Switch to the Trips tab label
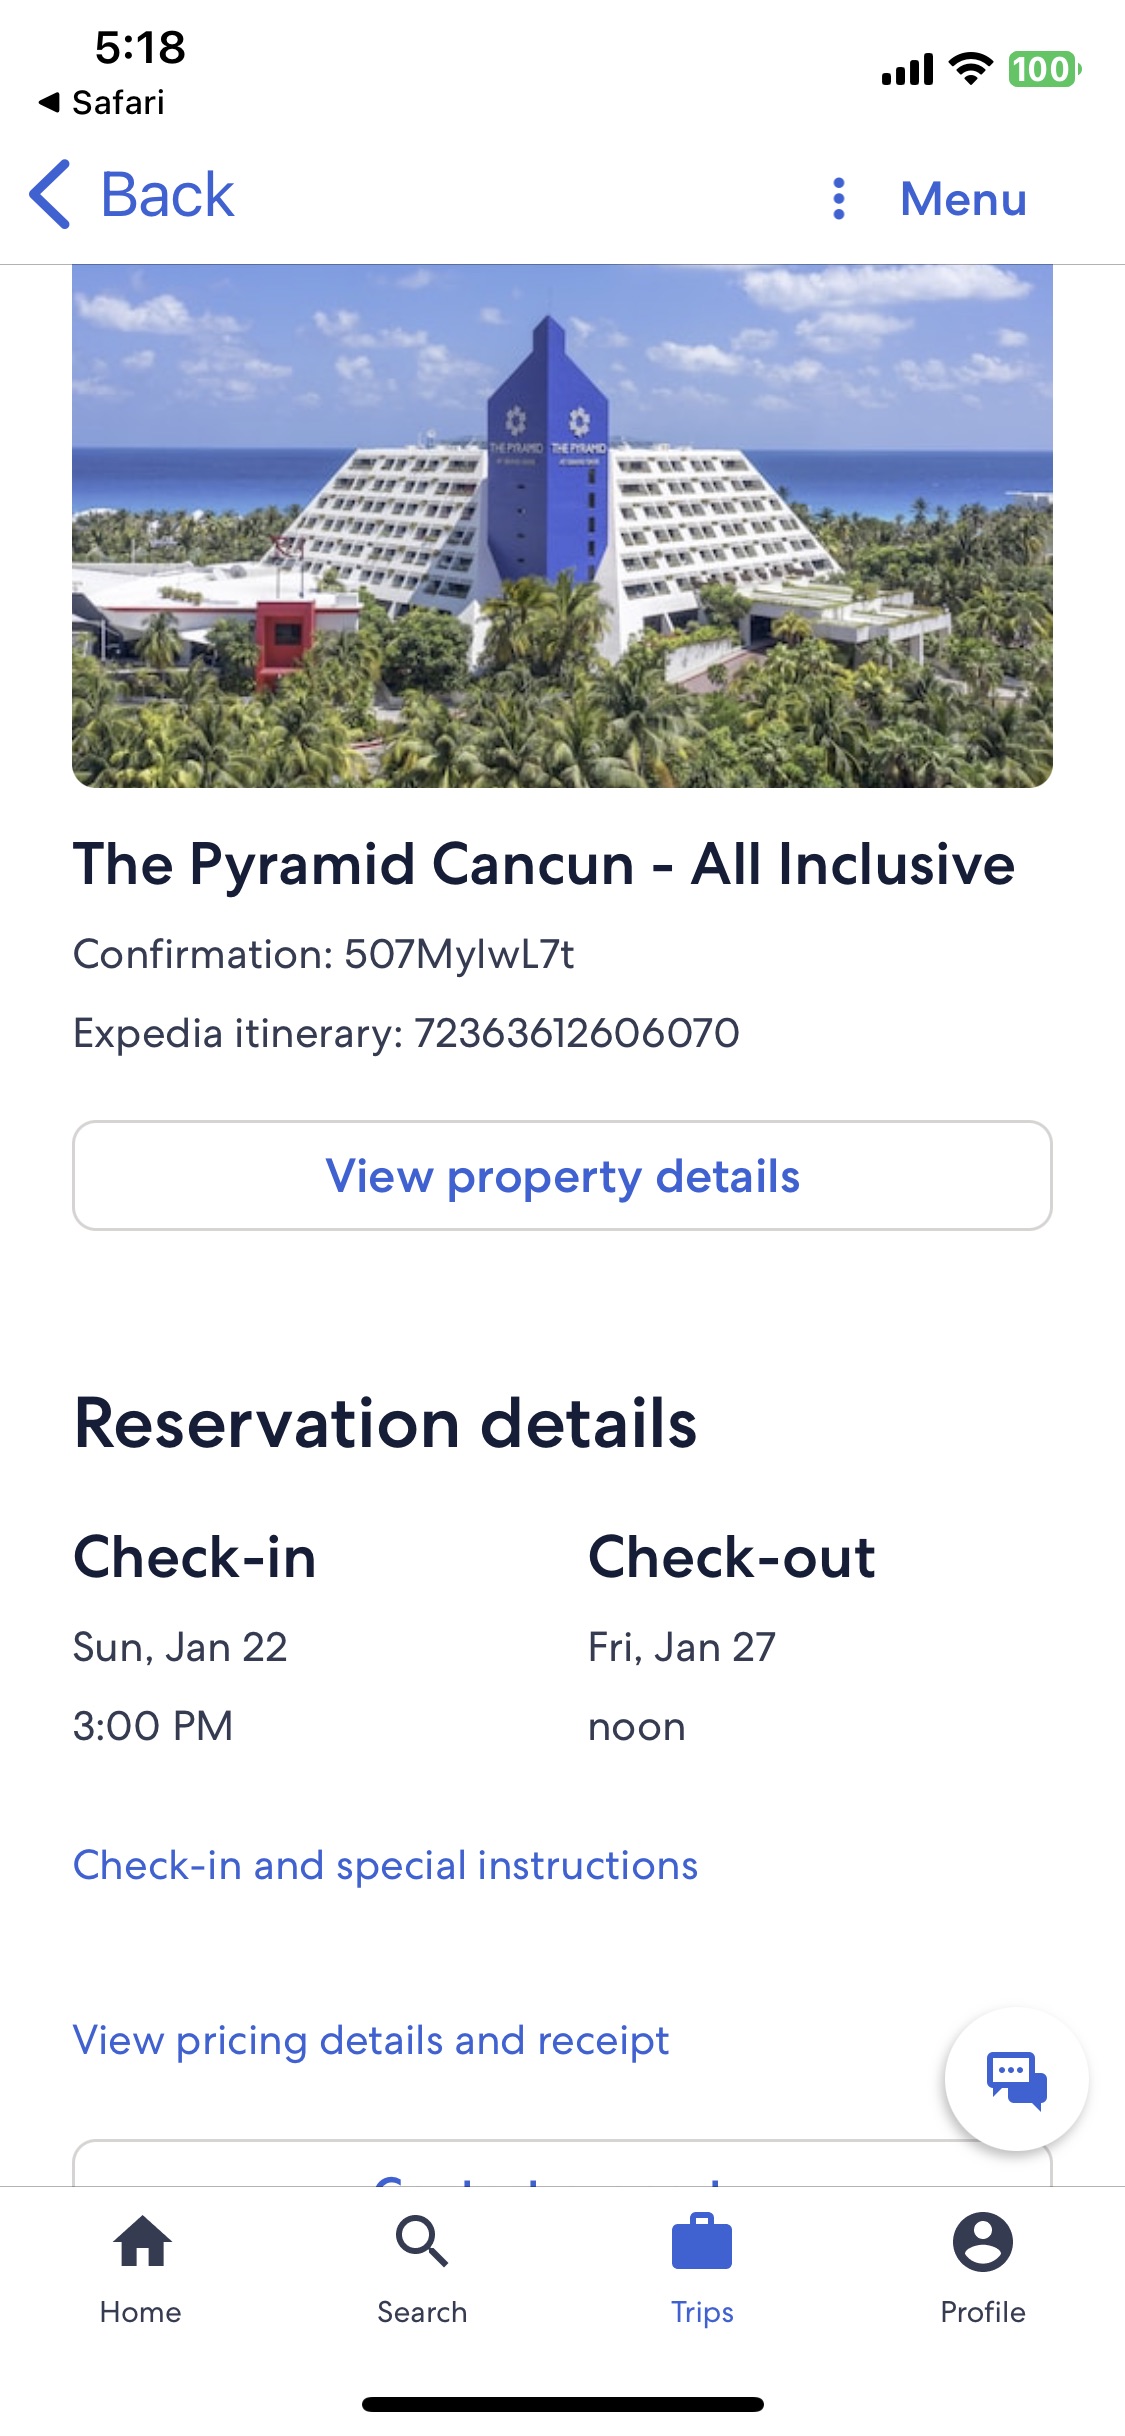 pos(702,2312)
